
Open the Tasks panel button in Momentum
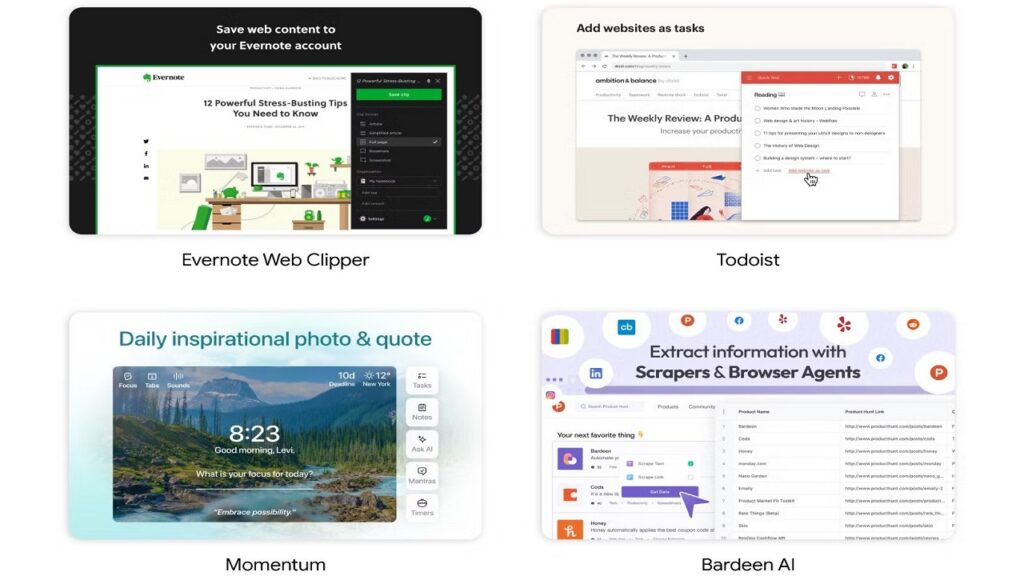coord(422,380)
